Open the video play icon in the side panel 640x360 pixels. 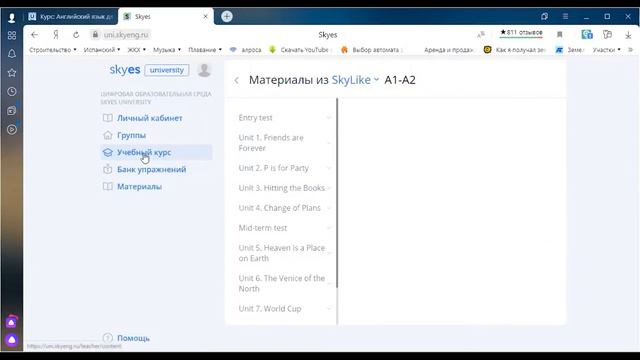tap(12, 129)
